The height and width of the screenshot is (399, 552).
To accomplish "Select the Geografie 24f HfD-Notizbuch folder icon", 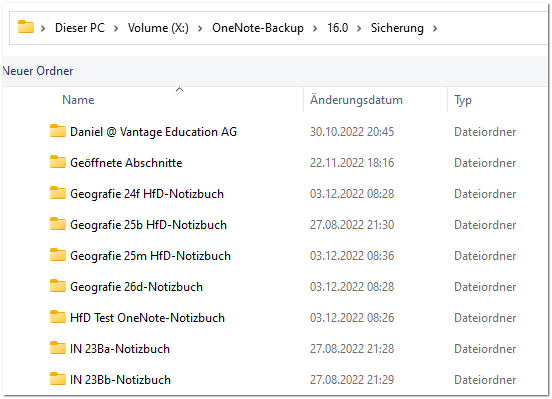I will tap(58, 193).
